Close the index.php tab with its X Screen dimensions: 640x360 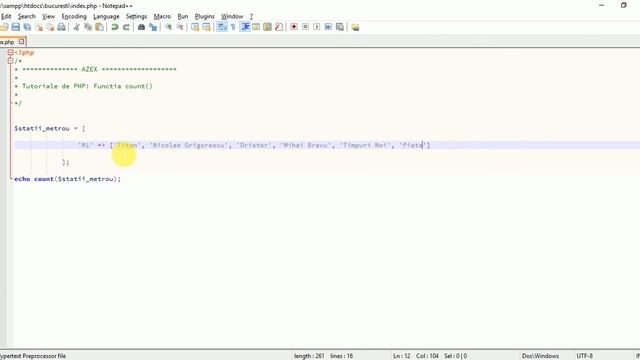(x=21, y=42)
